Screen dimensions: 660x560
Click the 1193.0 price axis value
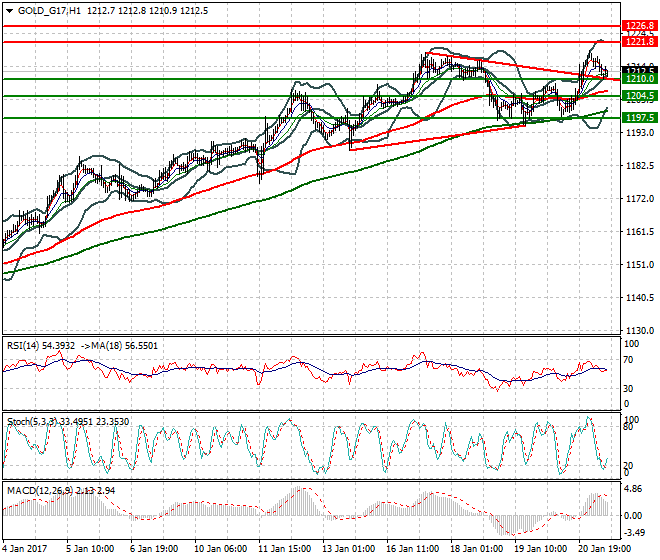click(x=640, y=133)
